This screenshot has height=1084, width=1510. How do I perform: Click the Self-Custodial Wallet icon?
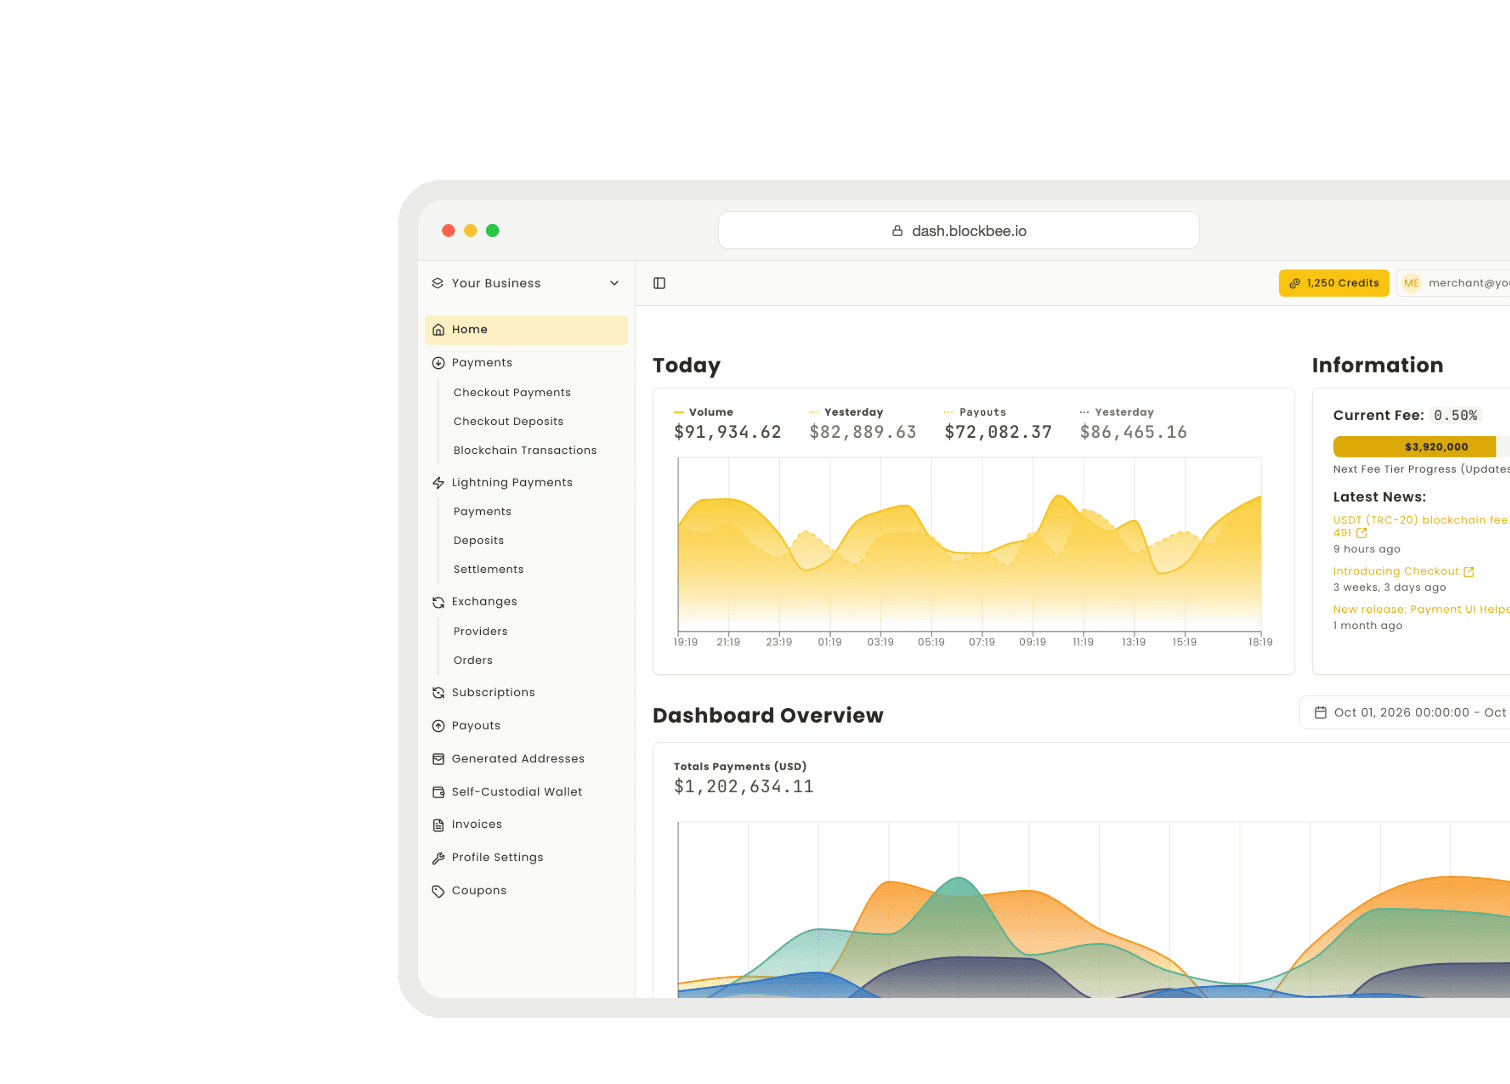point(438,792)
